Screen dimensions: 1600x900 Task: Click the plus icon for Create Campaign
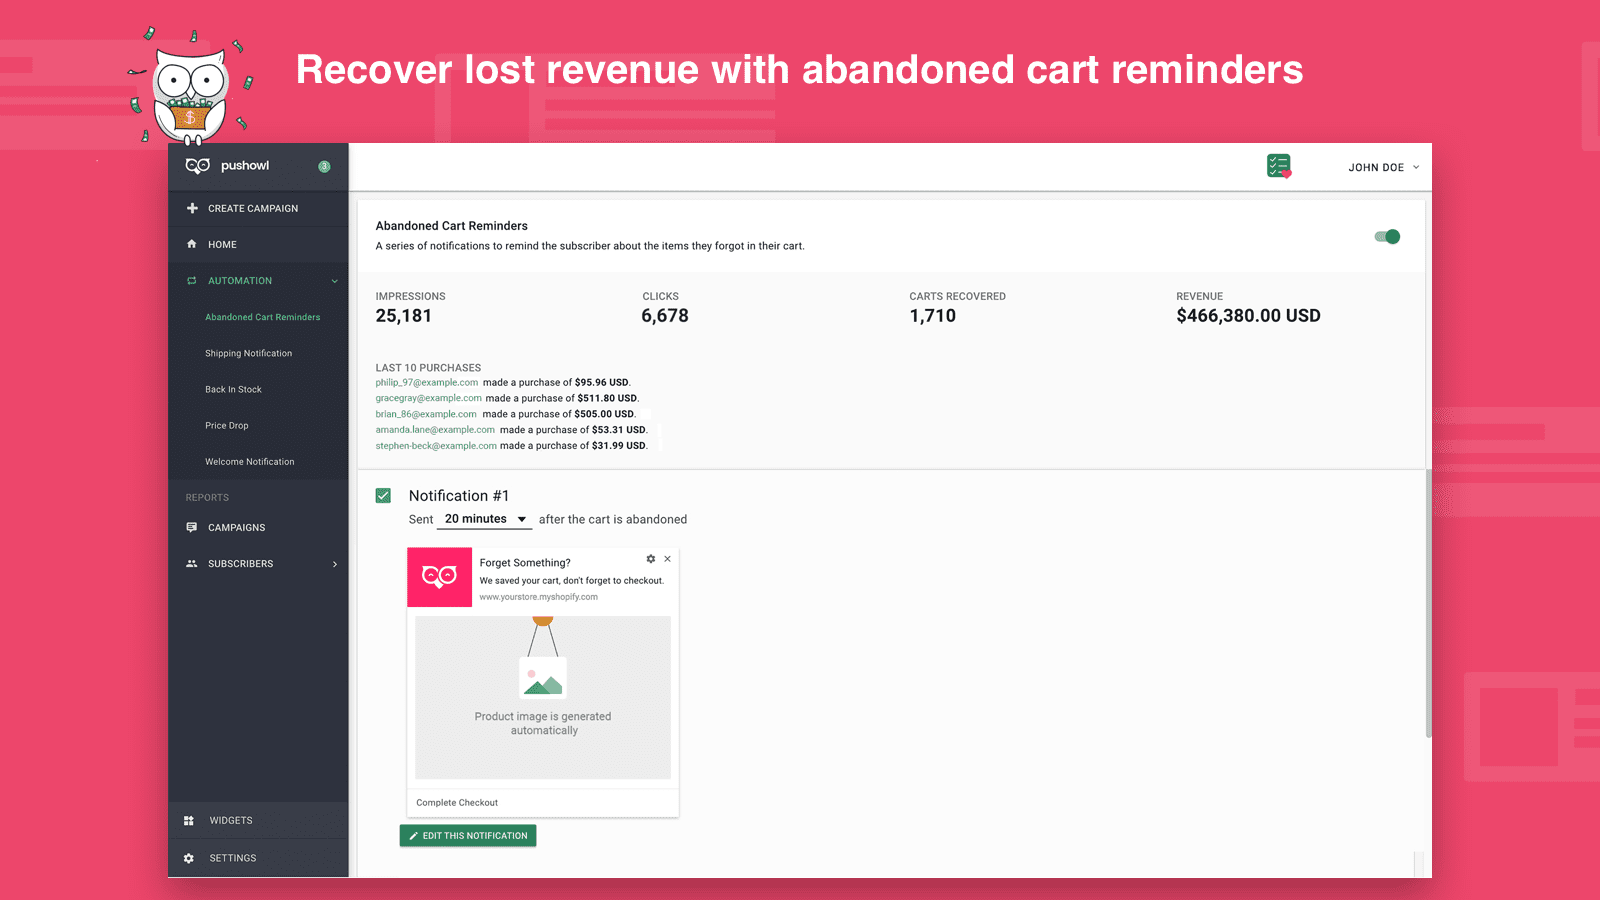point(192,208)
